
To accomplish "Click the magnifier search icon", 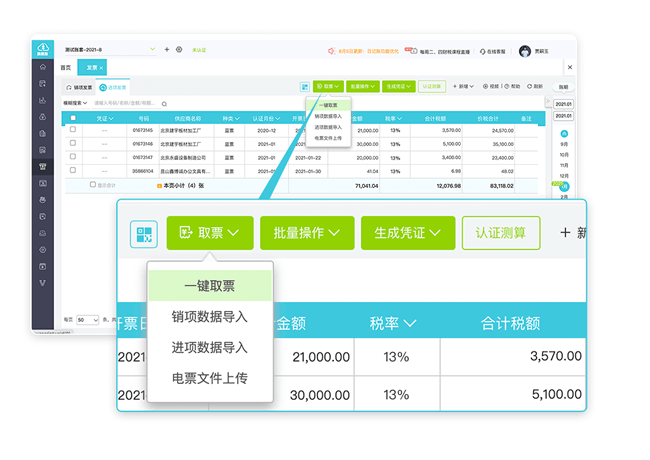I will click(x=165, y=104).
